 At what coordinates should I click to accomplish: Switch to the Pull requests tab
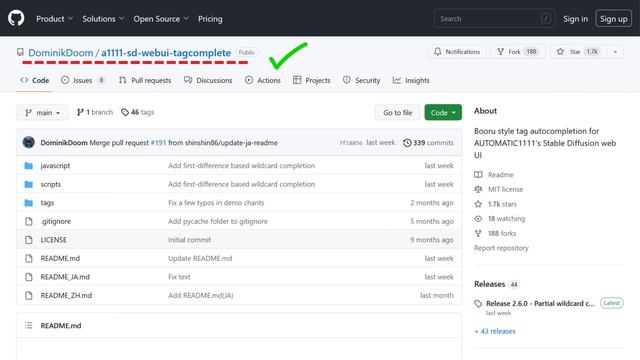(x=145, y=80)
